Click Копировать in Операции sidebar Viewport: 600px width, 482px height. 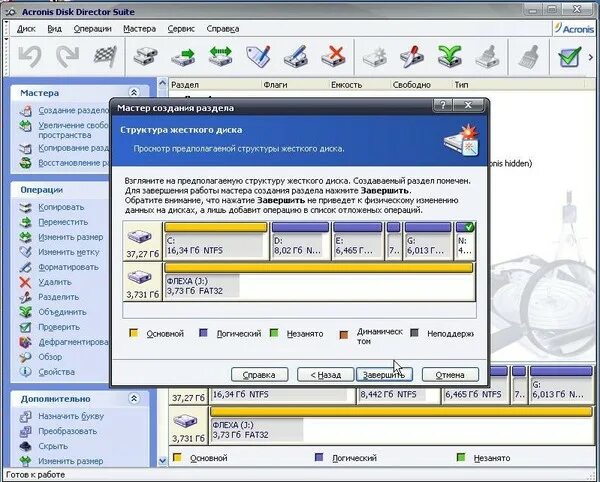[x=61, y=207]
